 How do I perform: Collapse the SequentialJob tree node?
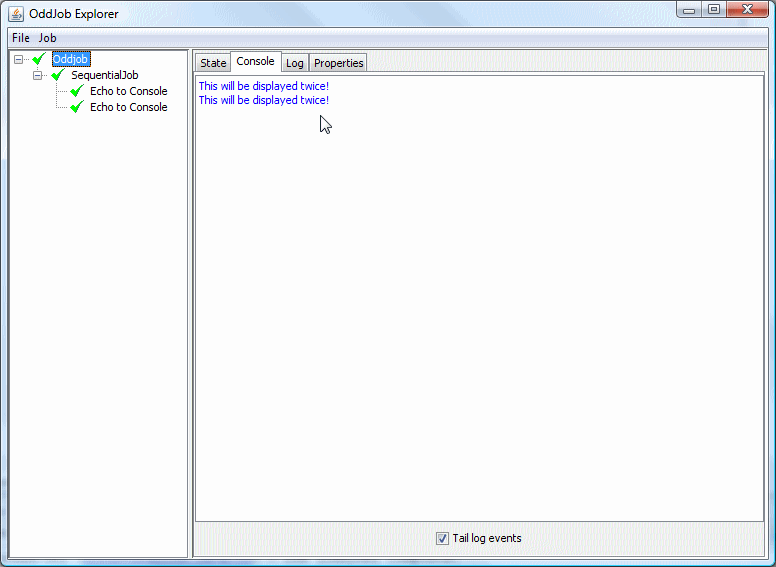[x=38, y=75]
